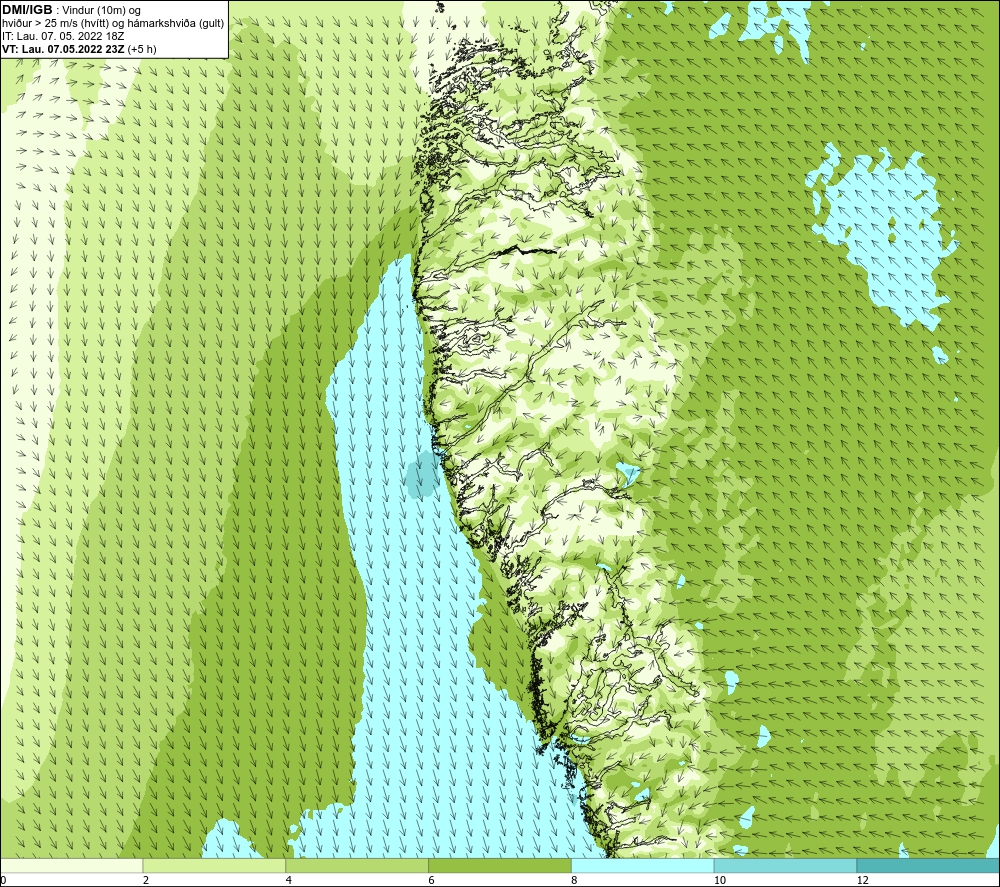Click the DMI/IGB title text
The image size is (1000, 887).
27,10
